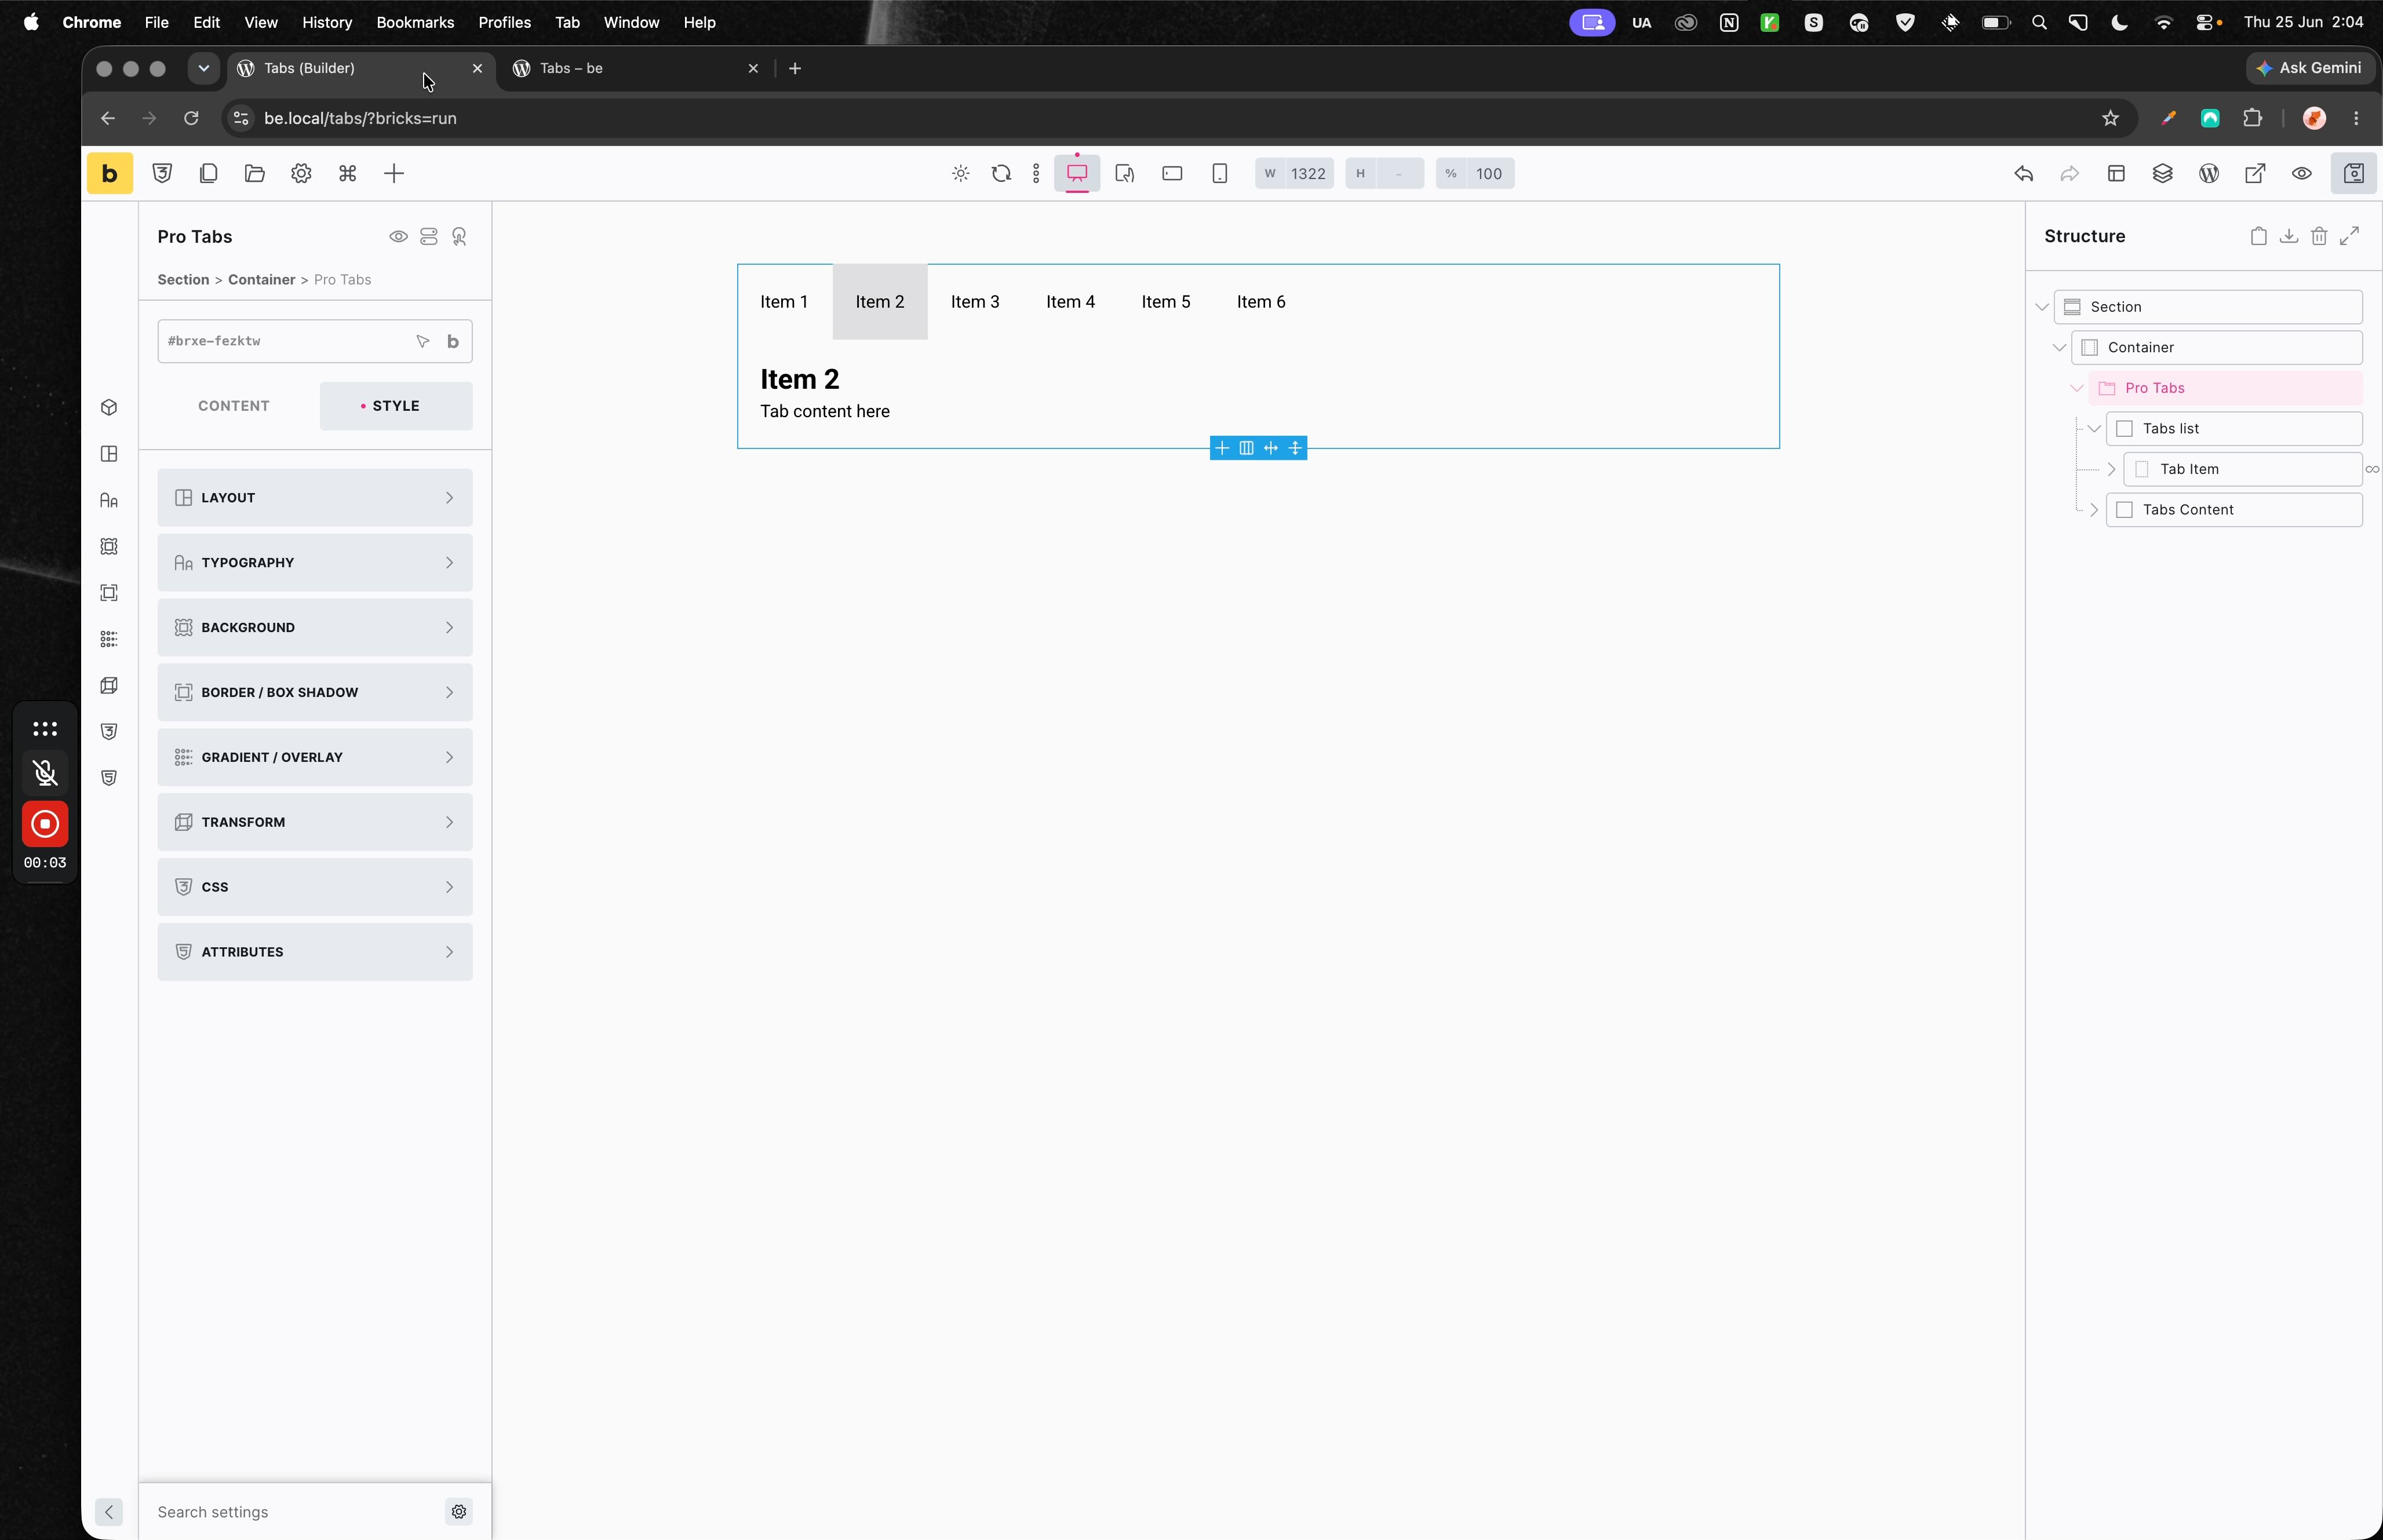Click the zoom percent field showing 100
Viewport: 2383px width, 1540px height.
click(x=1475, y=173)
